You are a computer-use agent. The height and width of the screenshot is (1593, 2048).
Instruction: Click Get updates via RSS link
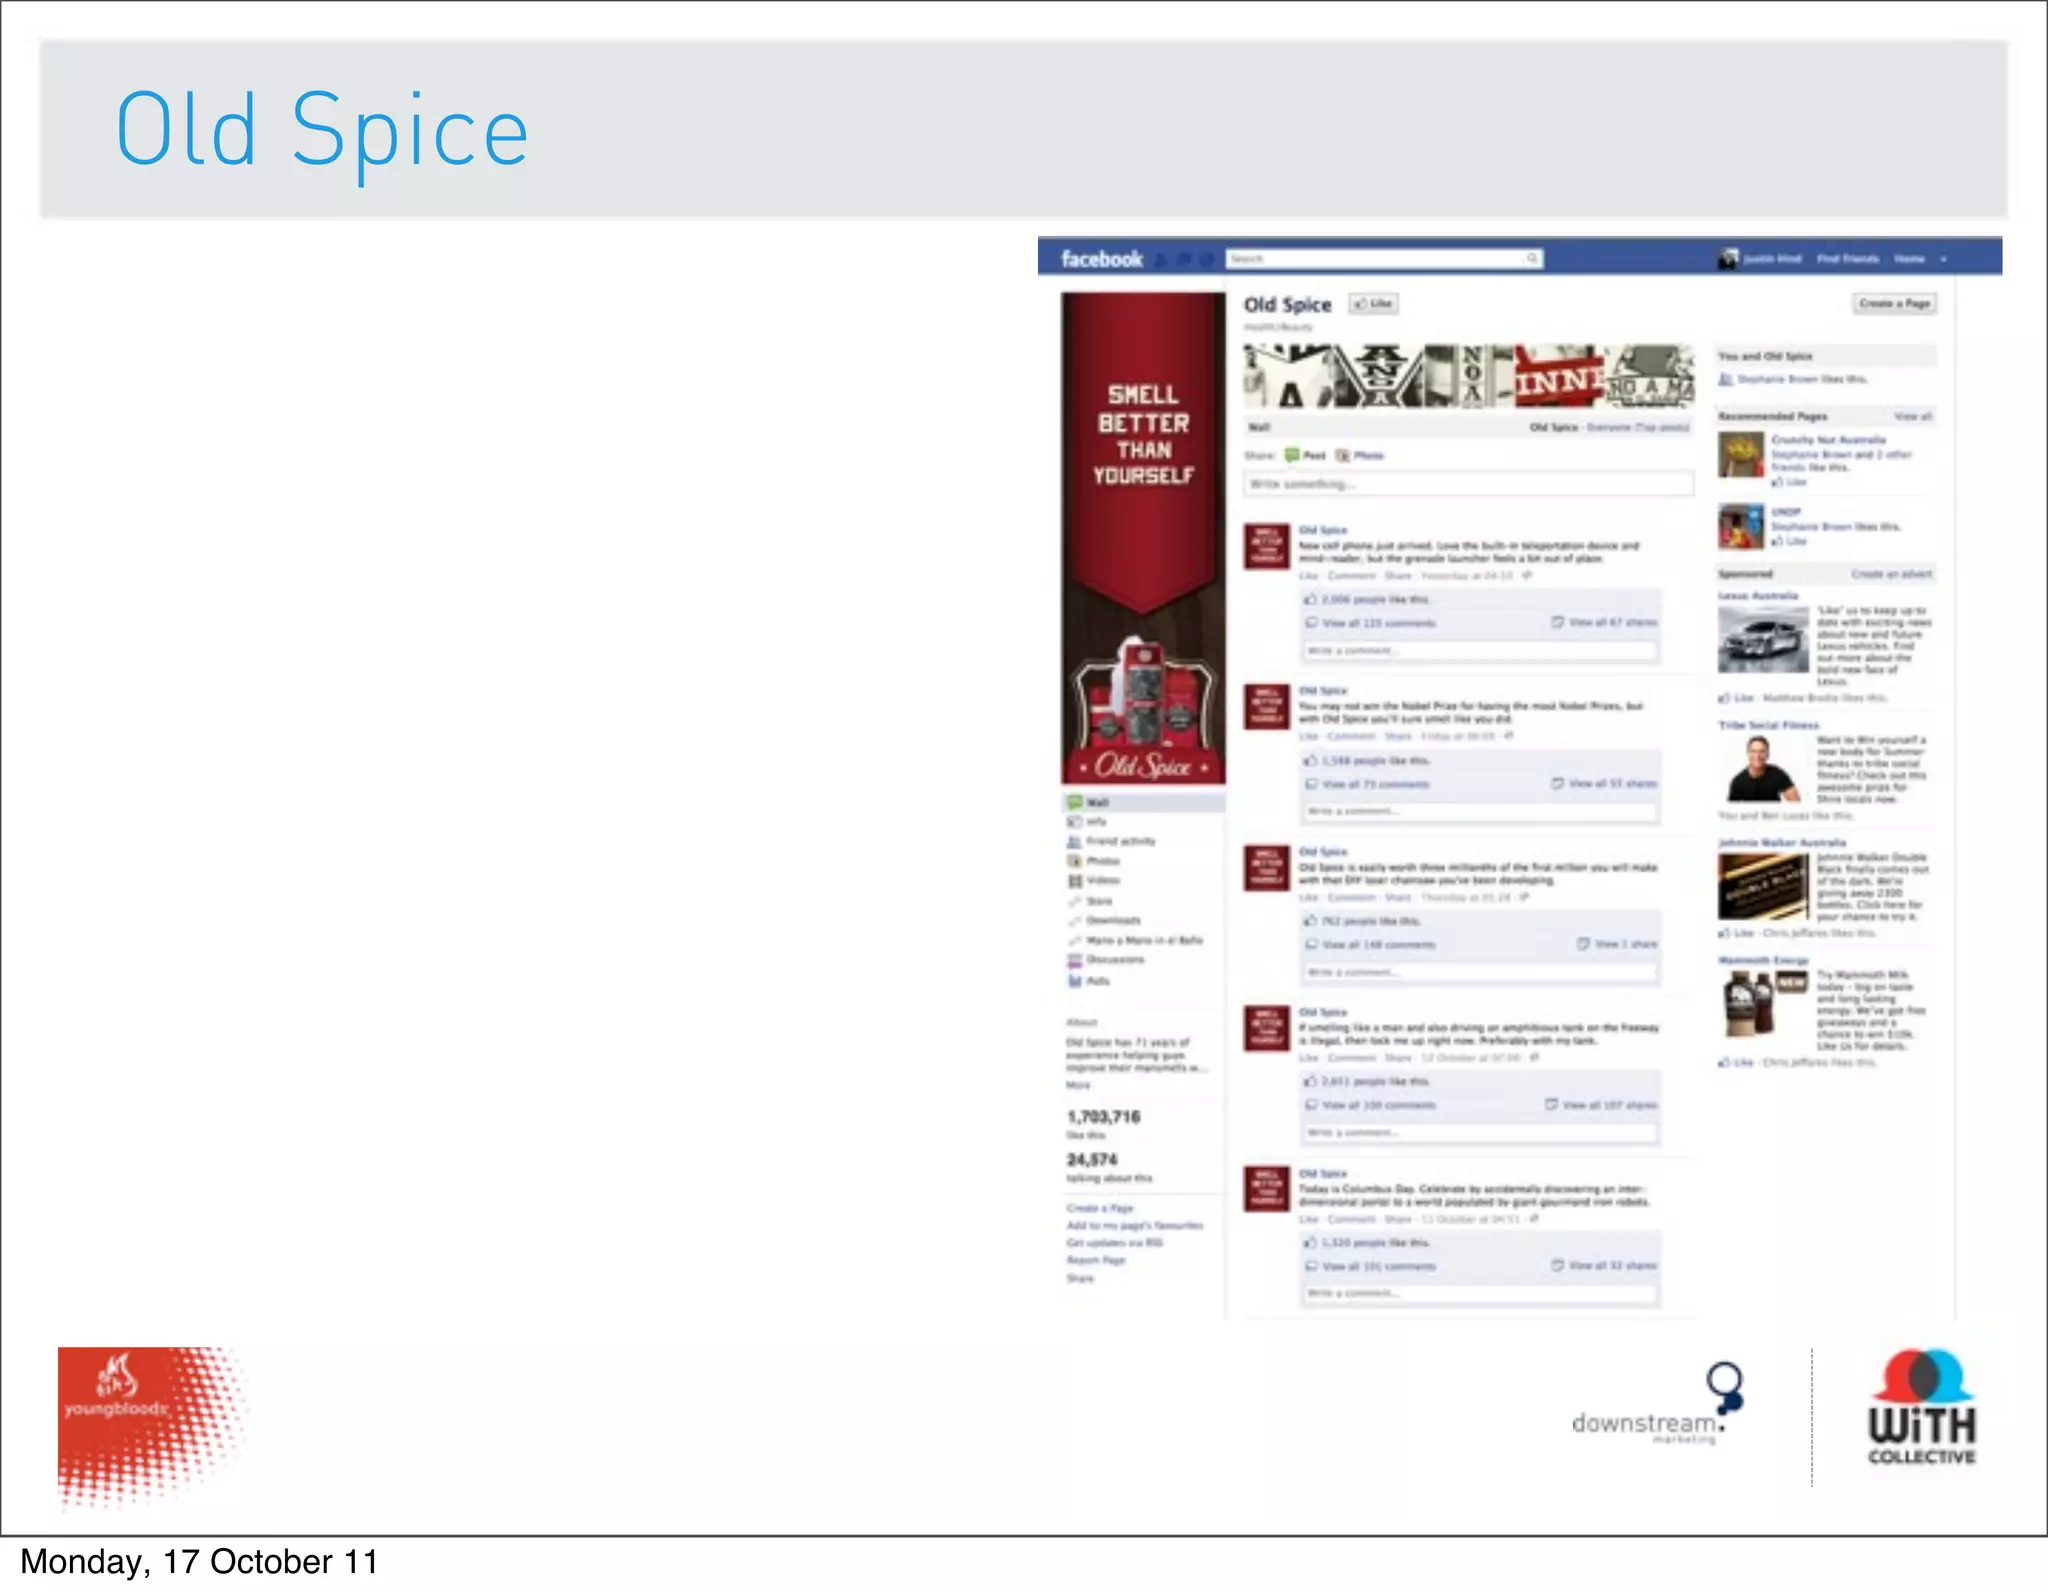pyautogui.click(x=1115, y=1243)
